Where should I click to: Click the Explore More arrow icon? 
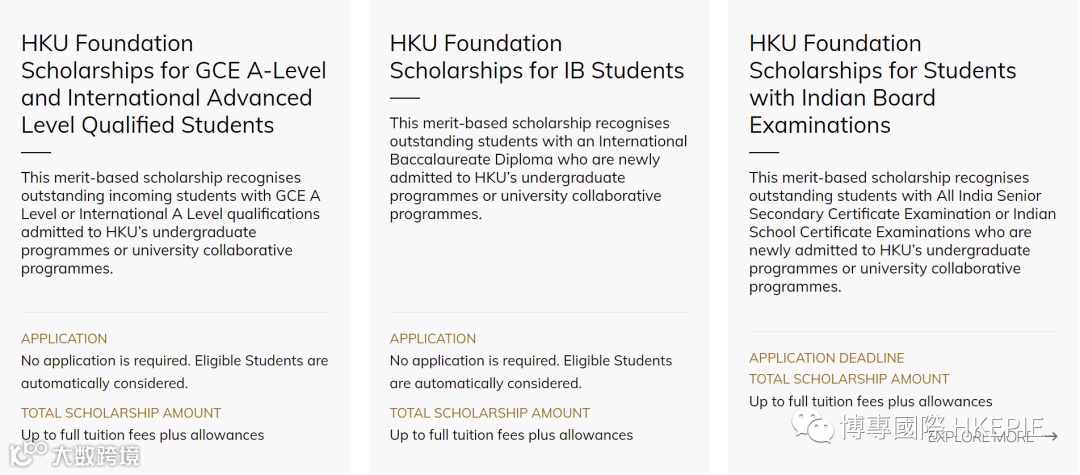(x=1049, y=436)
